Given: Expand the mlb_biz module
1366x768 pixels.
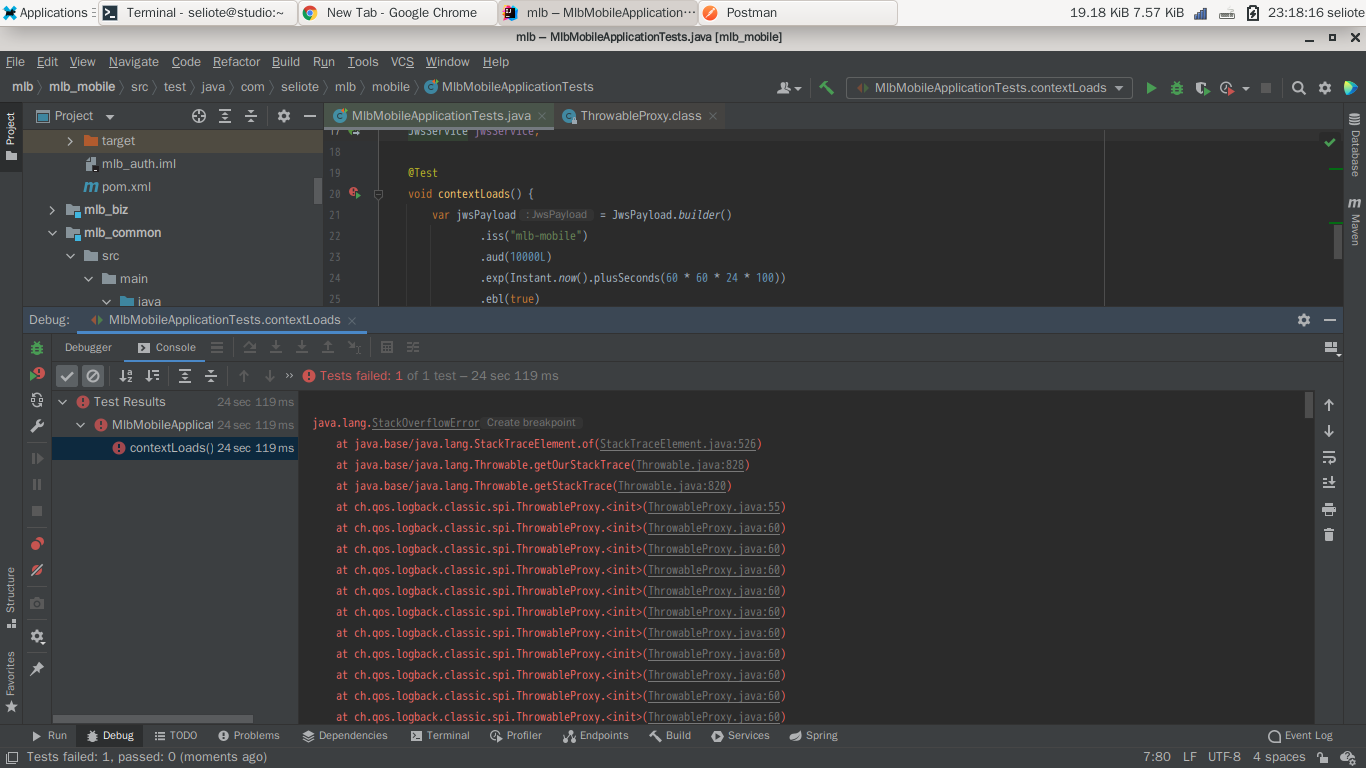Looking at the screenshot, I should coord(53,210).
